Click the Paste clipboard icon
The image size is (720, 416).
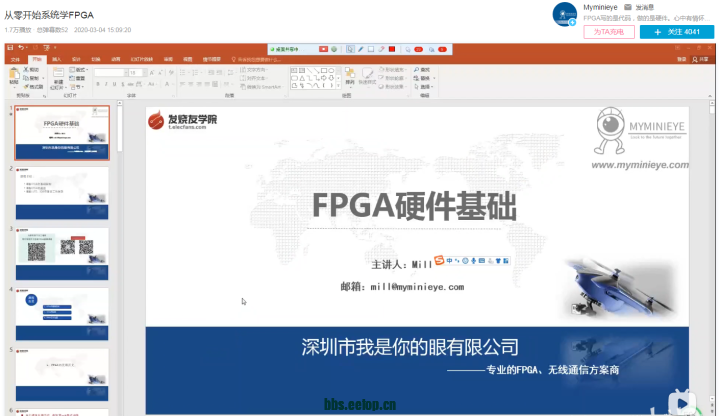(14, 74)
